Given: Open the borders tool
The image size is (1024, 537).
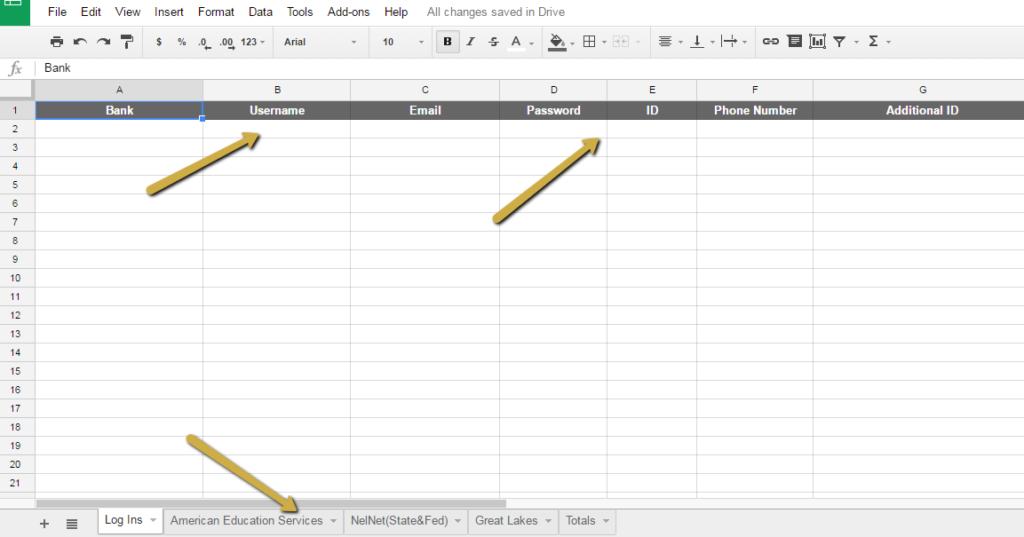Looking at the screenshot, I should coord(589,42).
